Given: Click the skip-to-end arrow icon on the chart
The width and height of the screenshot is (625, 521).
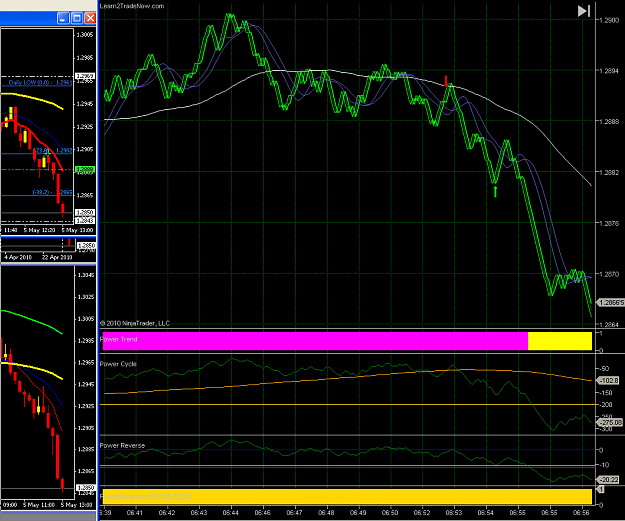Looking at the screenshot, I should (584, 11).
